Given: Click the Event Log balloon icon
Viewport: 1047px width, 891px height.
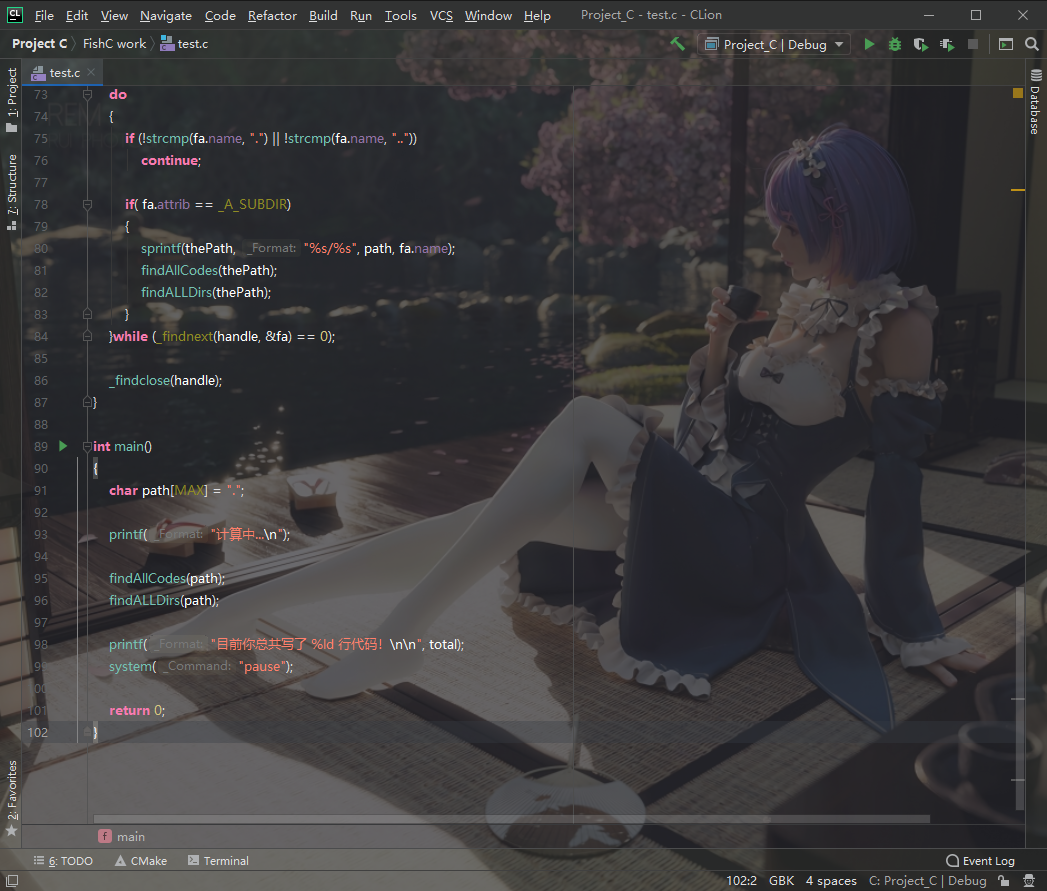Looking at the screenshot, I should 953,861.
